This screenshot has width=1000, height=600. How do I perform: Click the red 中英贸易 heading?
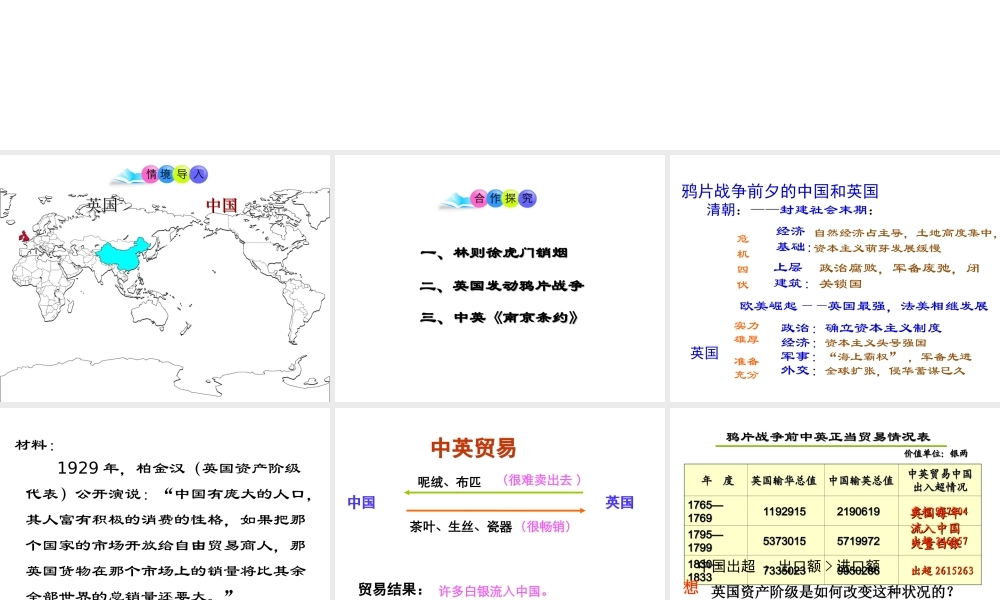tap(473, 448)
